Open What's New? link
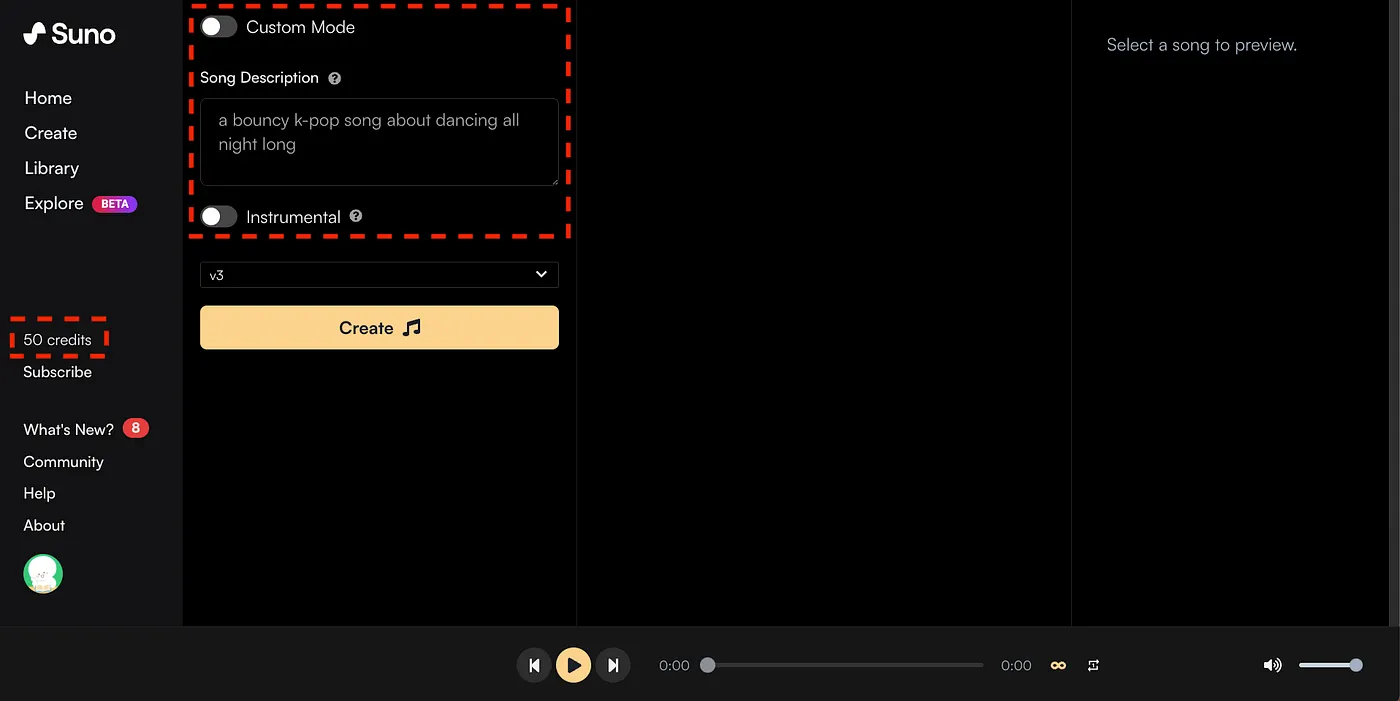This screenshot has width=1400, height=701. [x=69, y=429]
